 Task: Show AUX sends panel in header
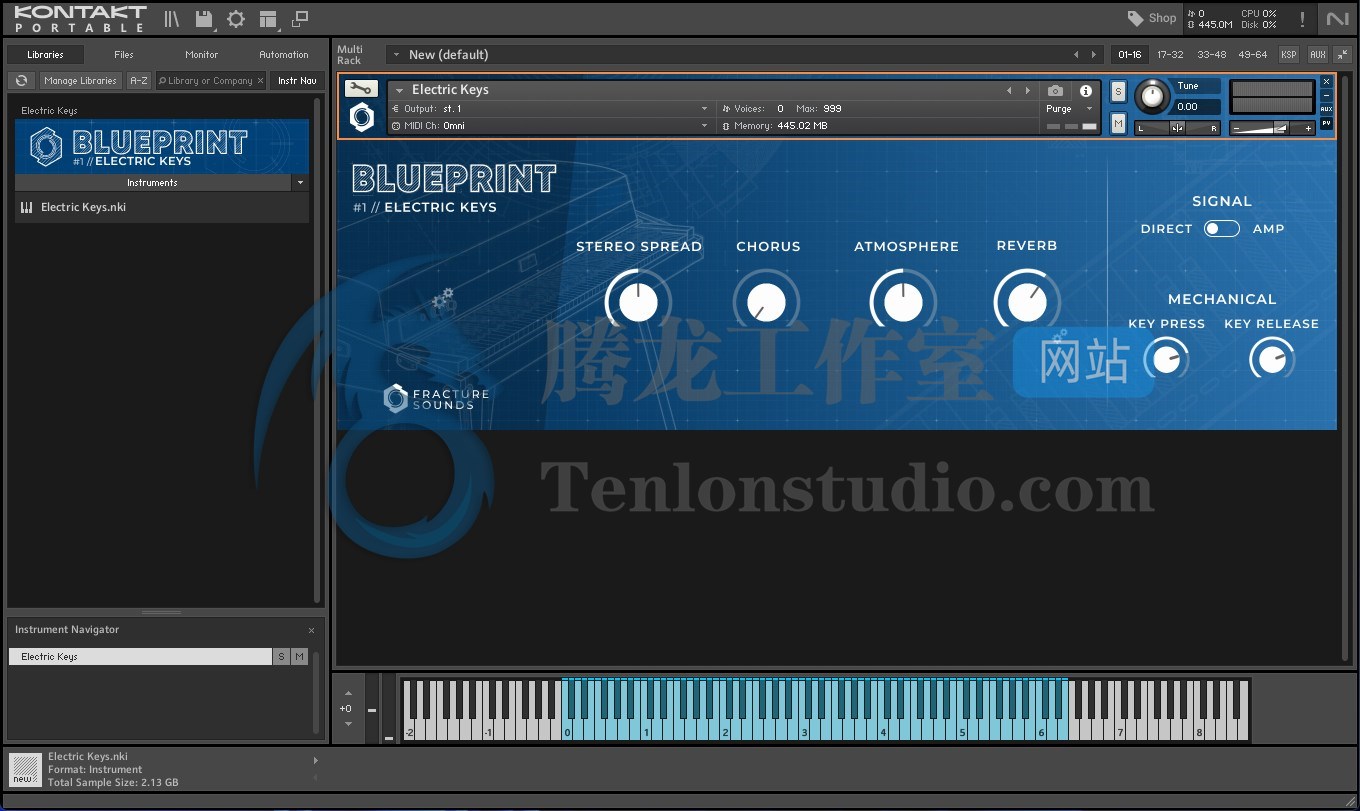(x=1318, y=55)
